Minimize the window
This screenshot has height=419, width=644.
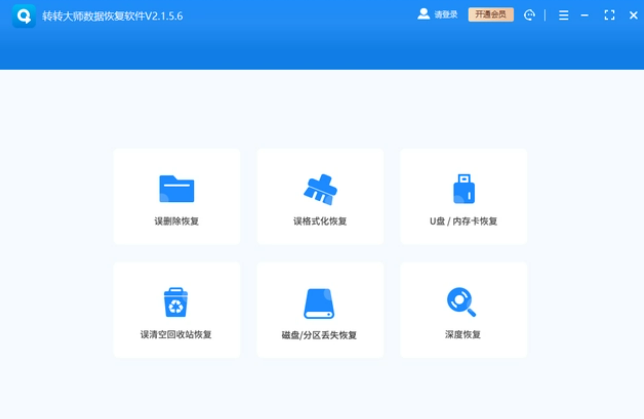click(584, 16)
